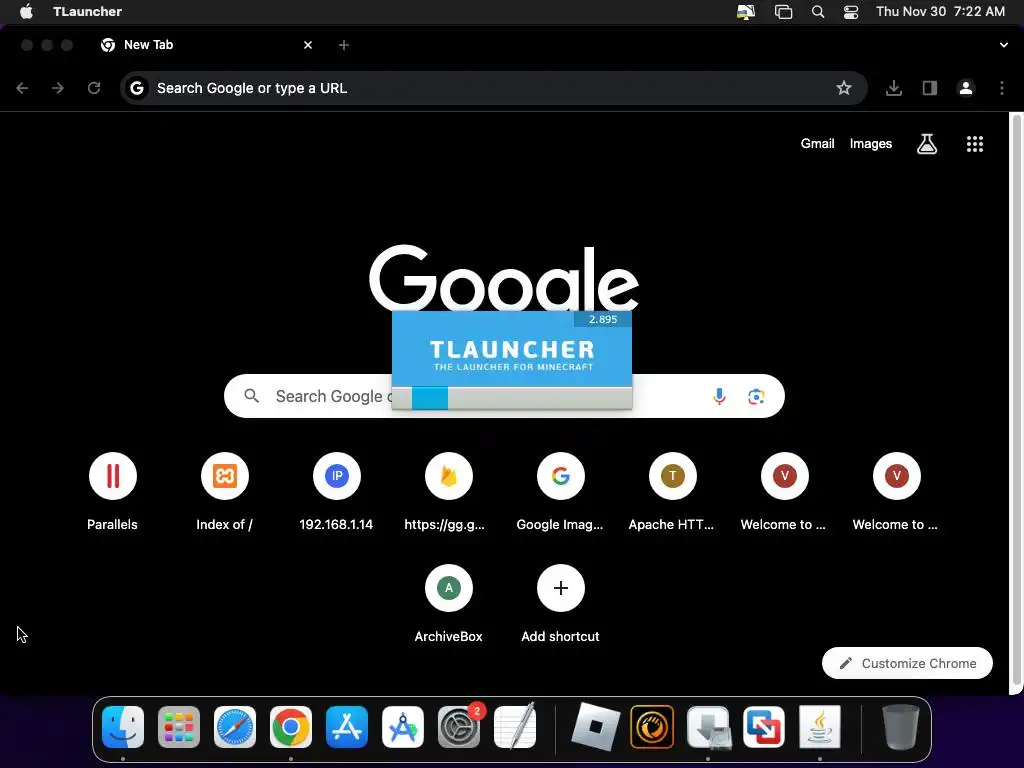The width and height of the screenshot is (1024, 768).
Task: Open the Index of / shortcut
Action: tap(225, 490)
